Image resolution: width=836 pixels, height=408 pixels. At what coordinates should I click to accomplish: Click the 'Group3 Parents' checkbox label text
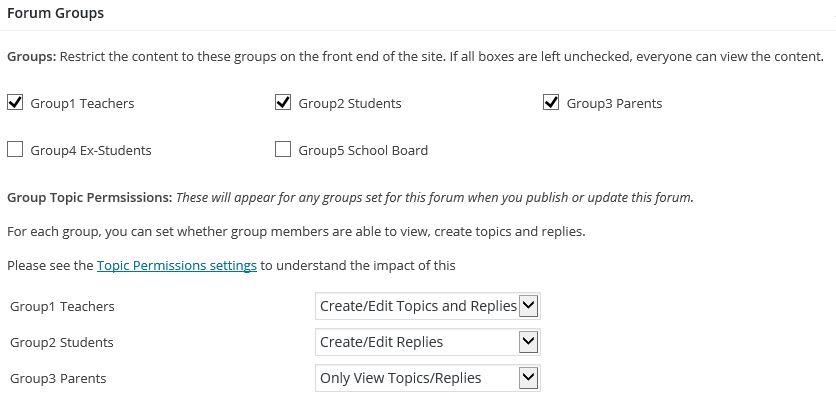tap(614, 103)
